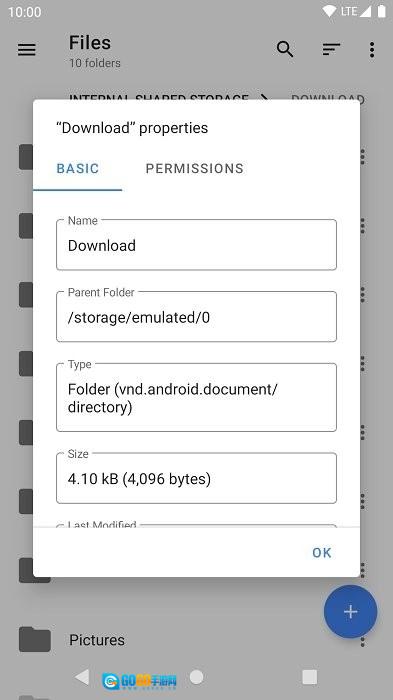Select the Basic tab
The height and width of the screenshot is (700, 393).
[78, 168]
